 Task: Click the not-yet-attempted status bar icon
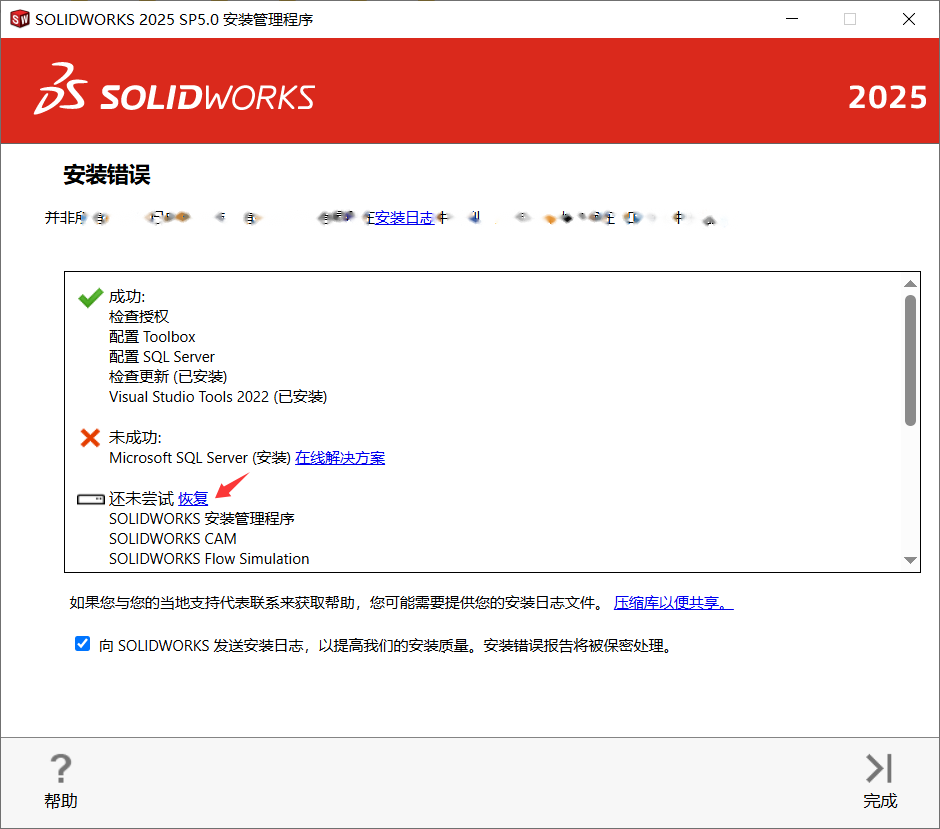tap(91, 499)
